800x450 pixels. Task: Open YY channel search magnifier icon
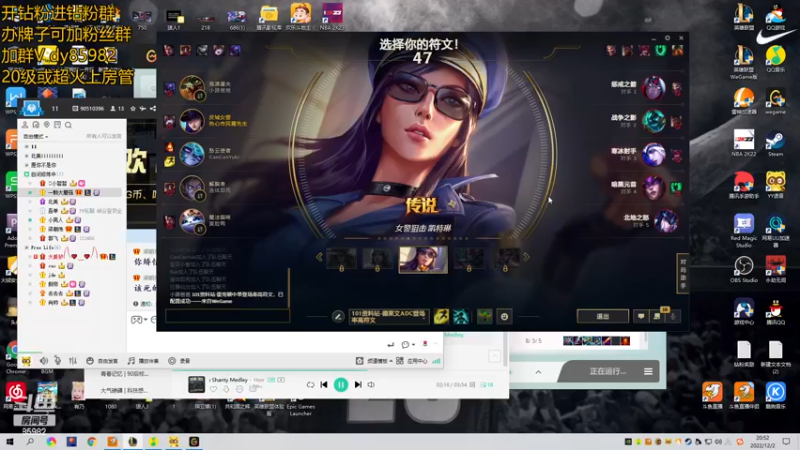[68, 125]
